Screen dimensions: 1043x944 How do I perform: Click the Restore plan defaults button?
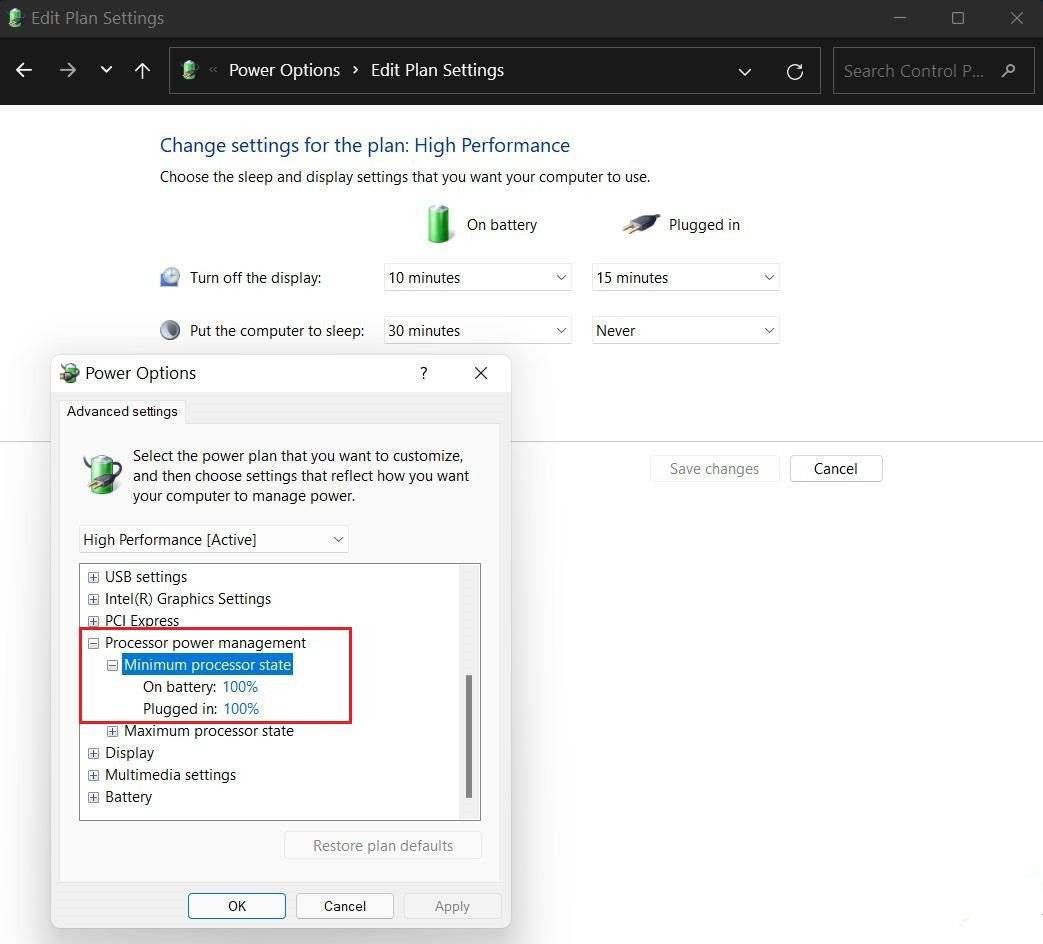pos(382,845)
